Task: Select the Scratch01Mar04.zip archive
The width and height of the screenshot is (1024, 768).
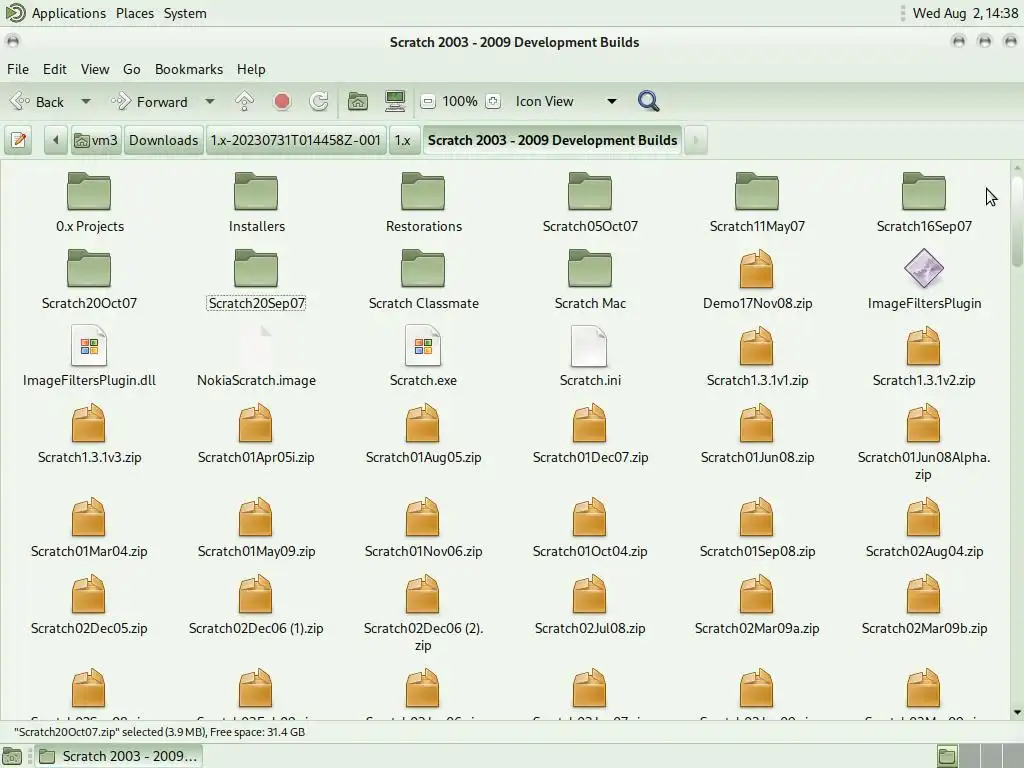Action: pyautogui.click(x=89, y=528)
